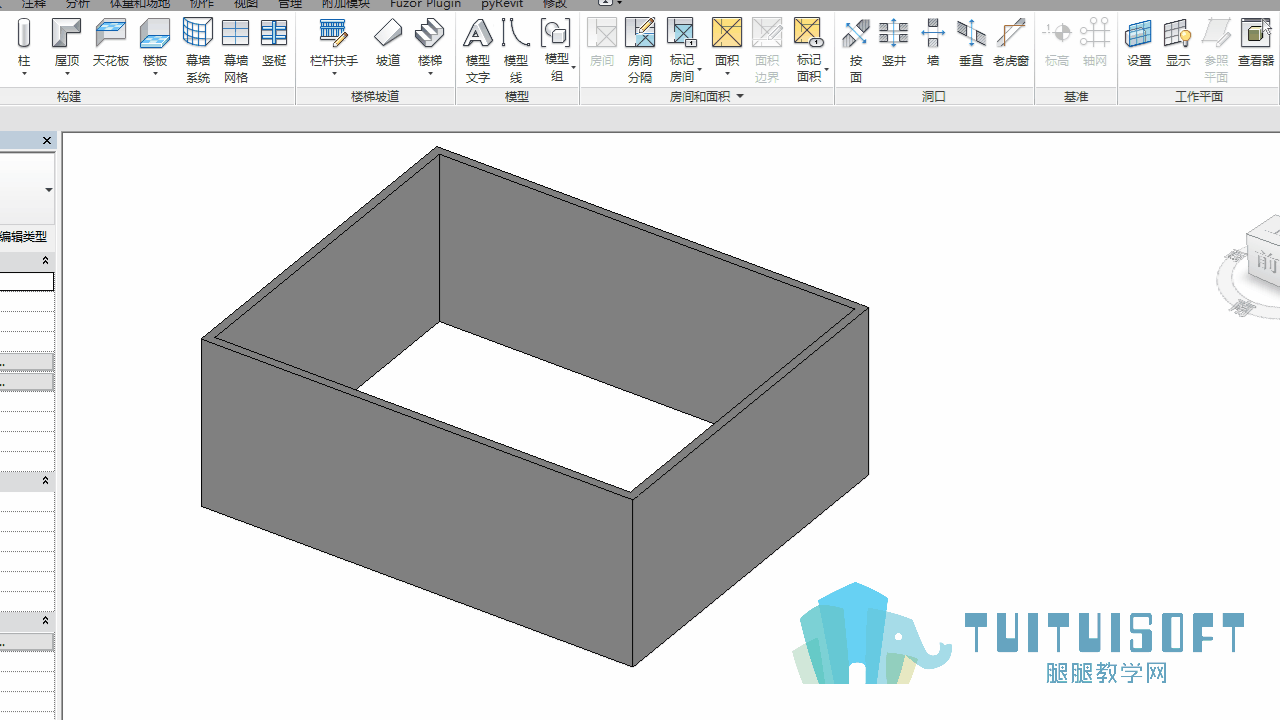Screen dimensions: 1280x720
Task: Select the 柱 (Column) tool
Action: click(x=24, y=44)
